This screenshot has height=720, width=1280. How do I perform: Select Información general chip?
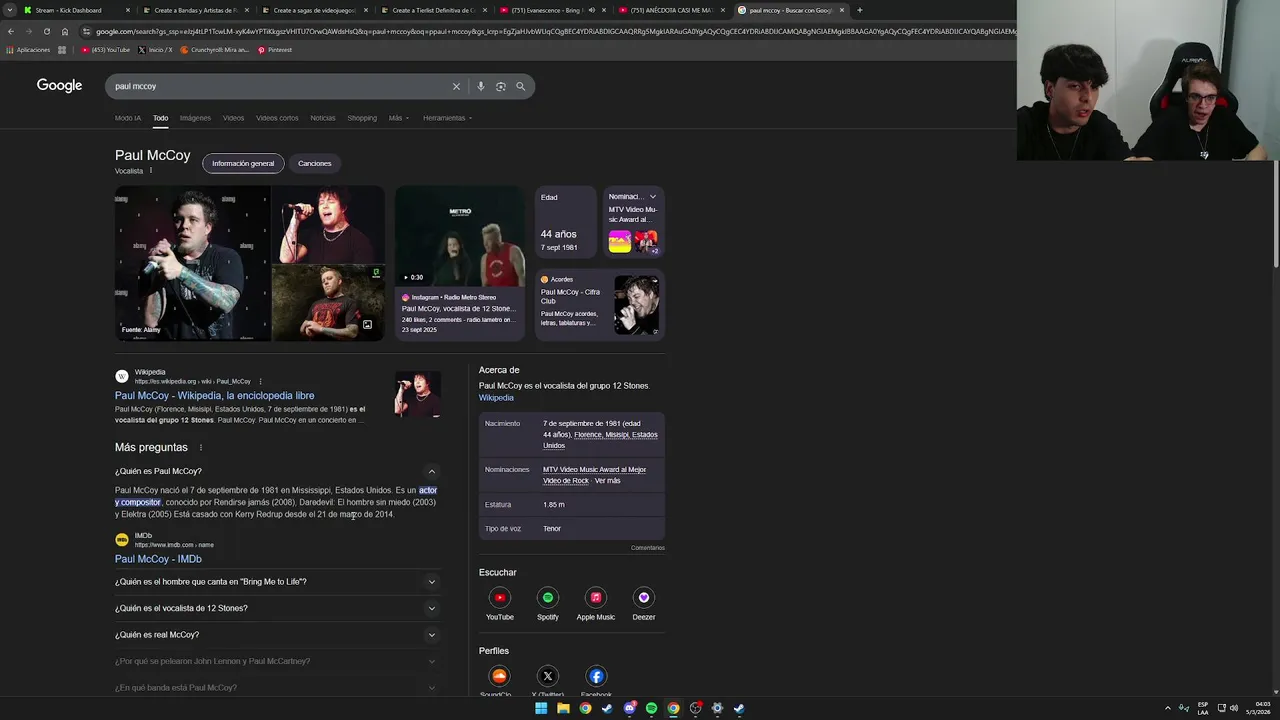tap(243, 163)
